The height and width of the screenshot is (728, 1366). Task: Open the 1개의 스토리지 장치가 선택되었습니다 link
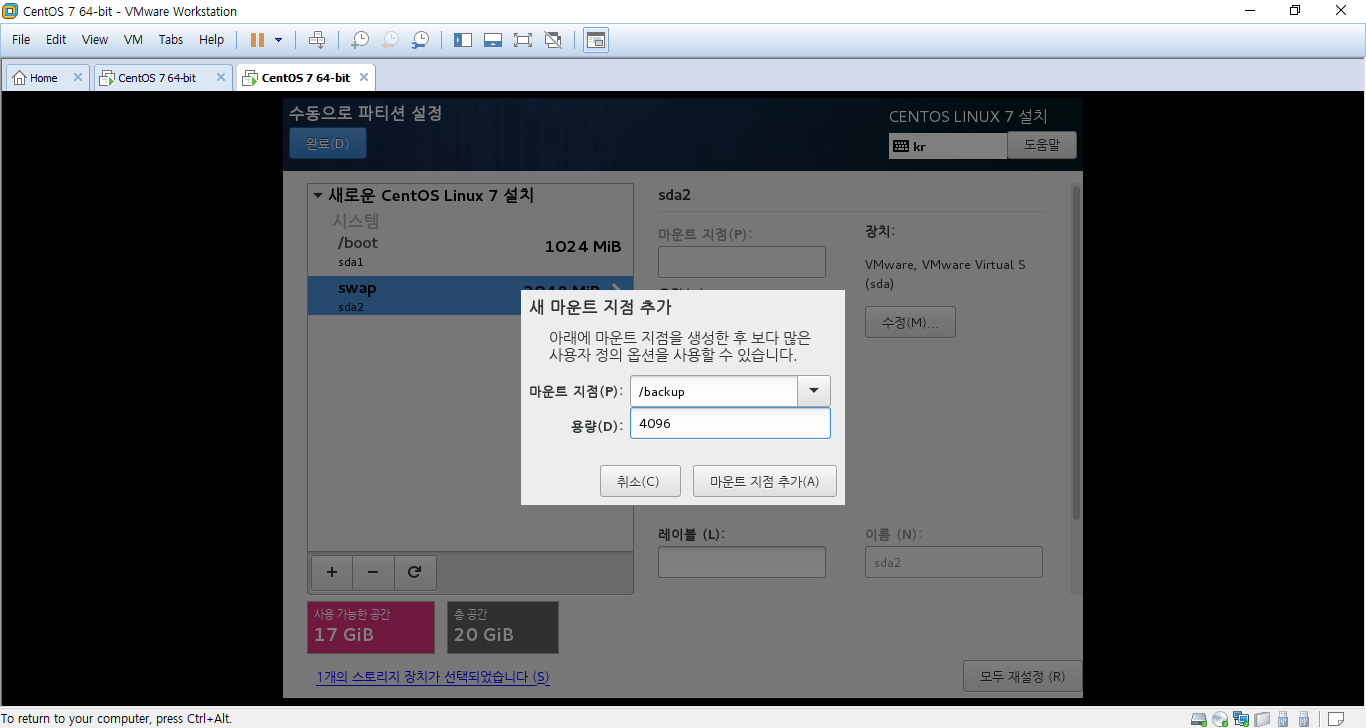pyautogui.click(x=433, y=677)
